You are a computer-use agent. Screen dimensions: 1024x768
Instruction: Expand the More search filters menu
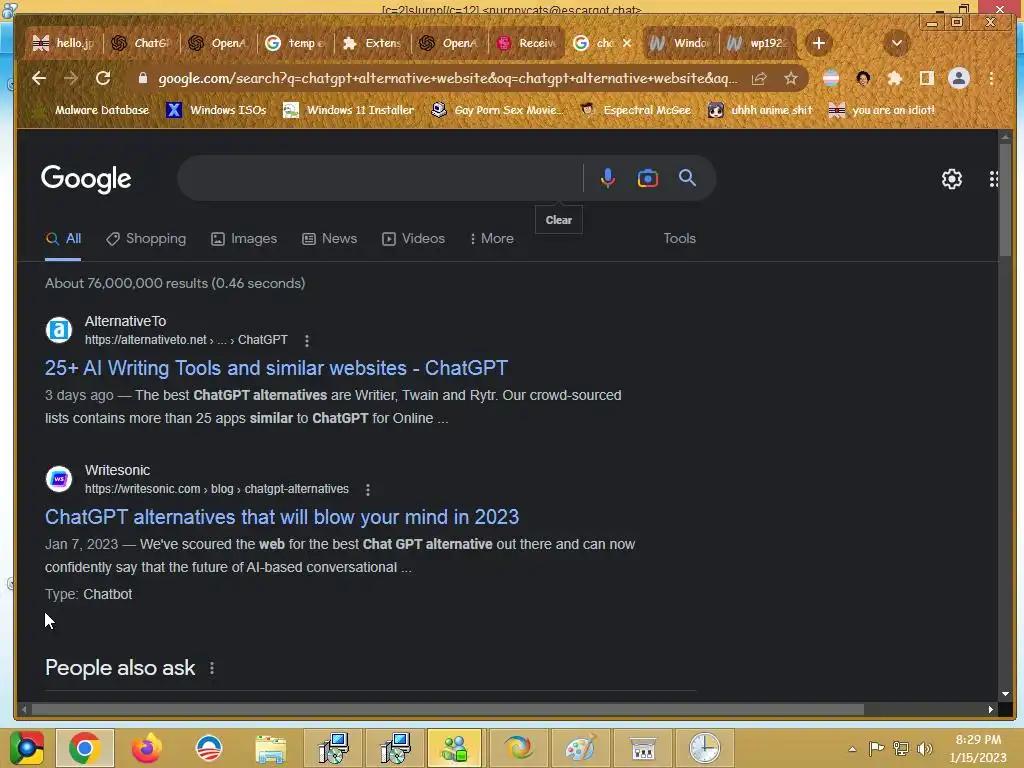(x=492, y=238)
